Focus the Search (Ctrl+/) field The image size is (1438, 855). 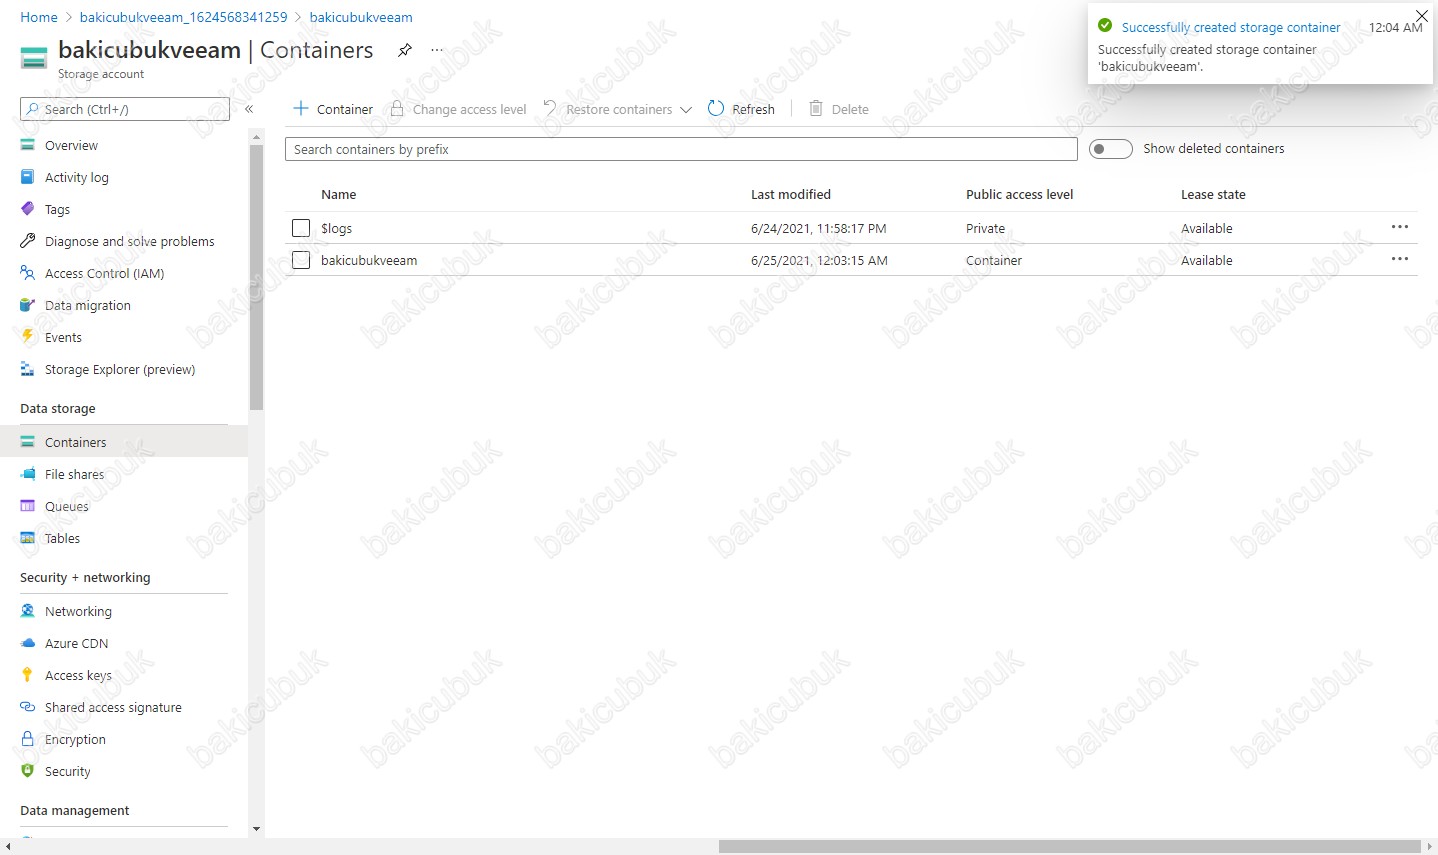(x=125, y=109)
